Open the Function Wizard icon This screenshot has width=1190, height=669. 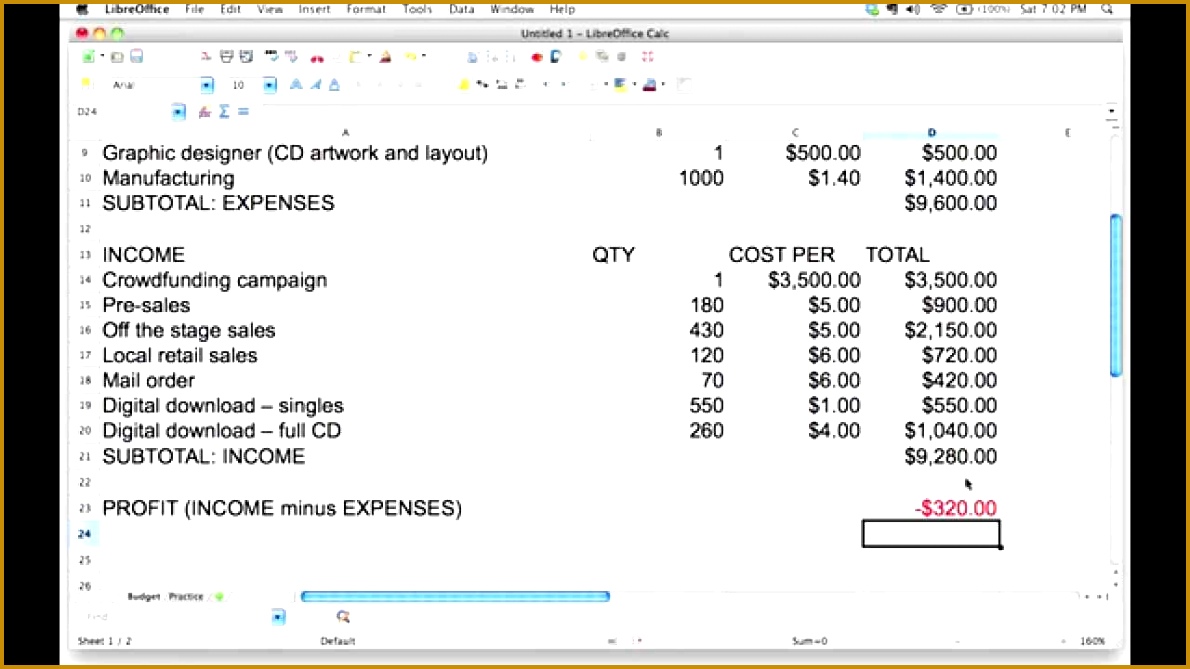pyautogui.click(x=204, y=112)
